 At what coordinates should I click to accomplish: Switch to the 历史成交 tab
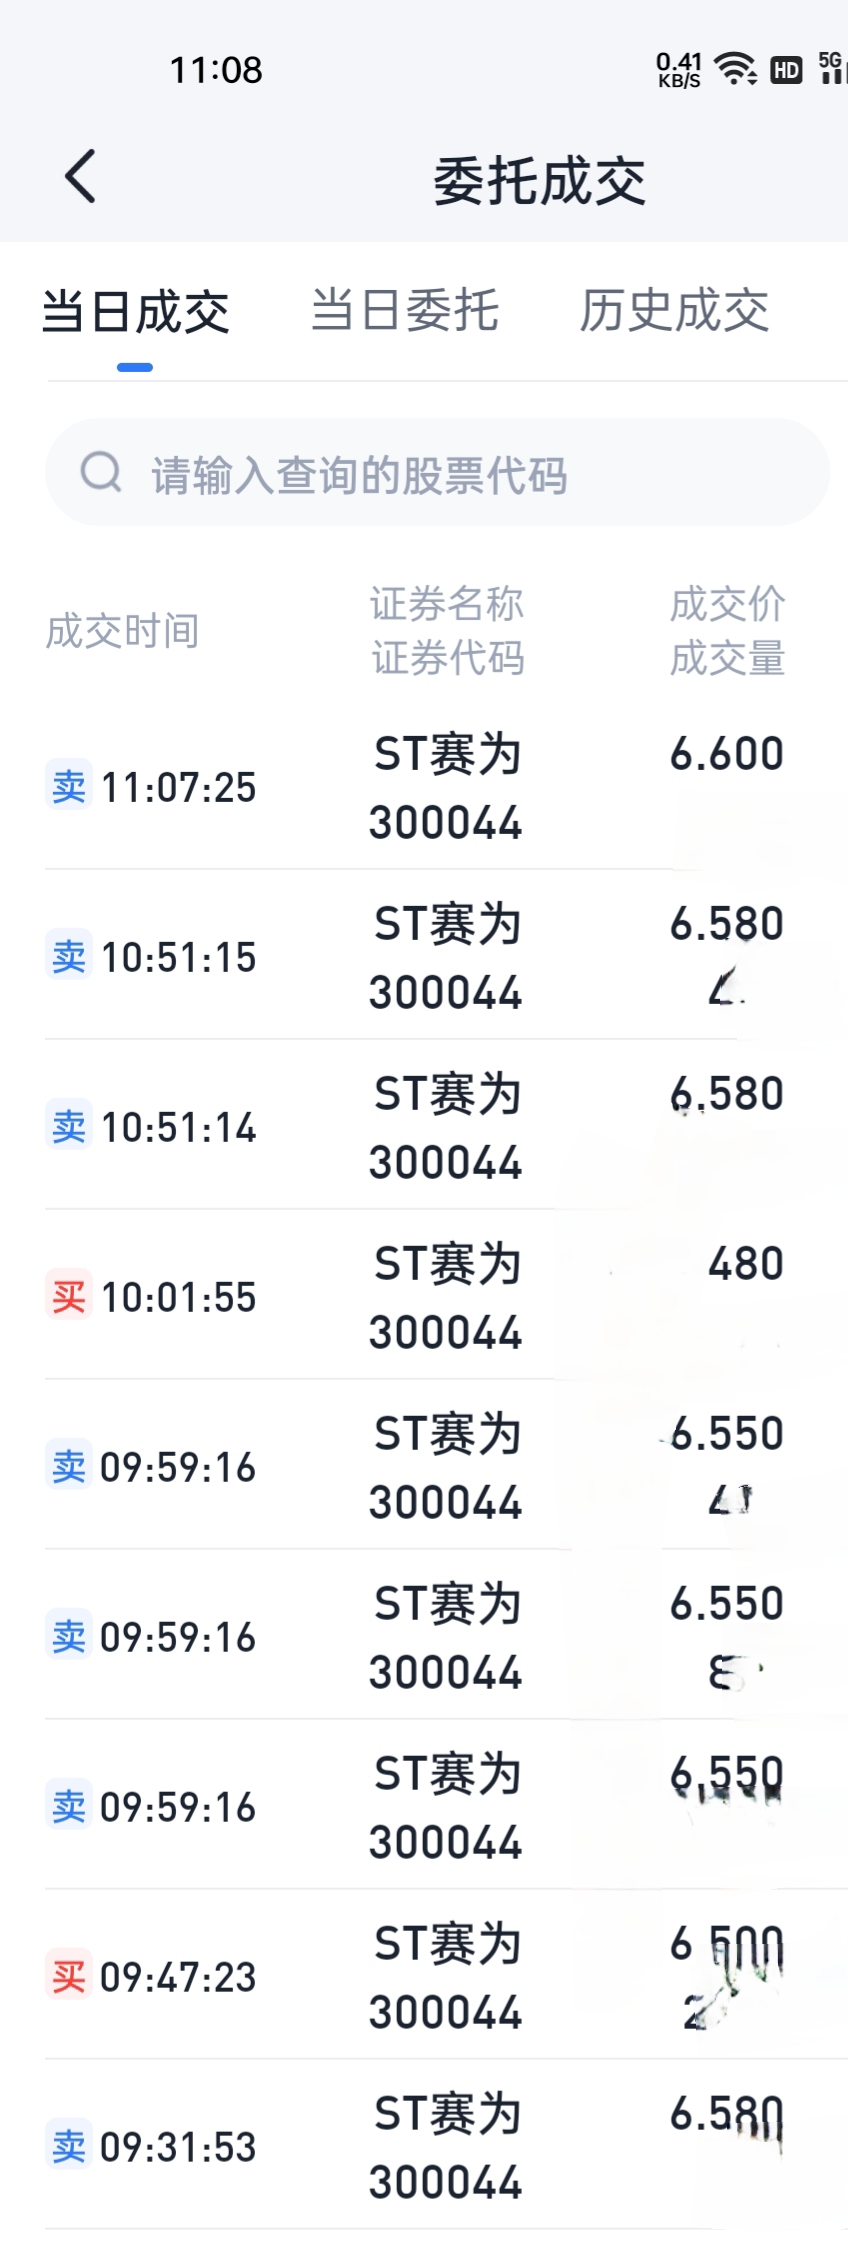click(x=674, y=309)
